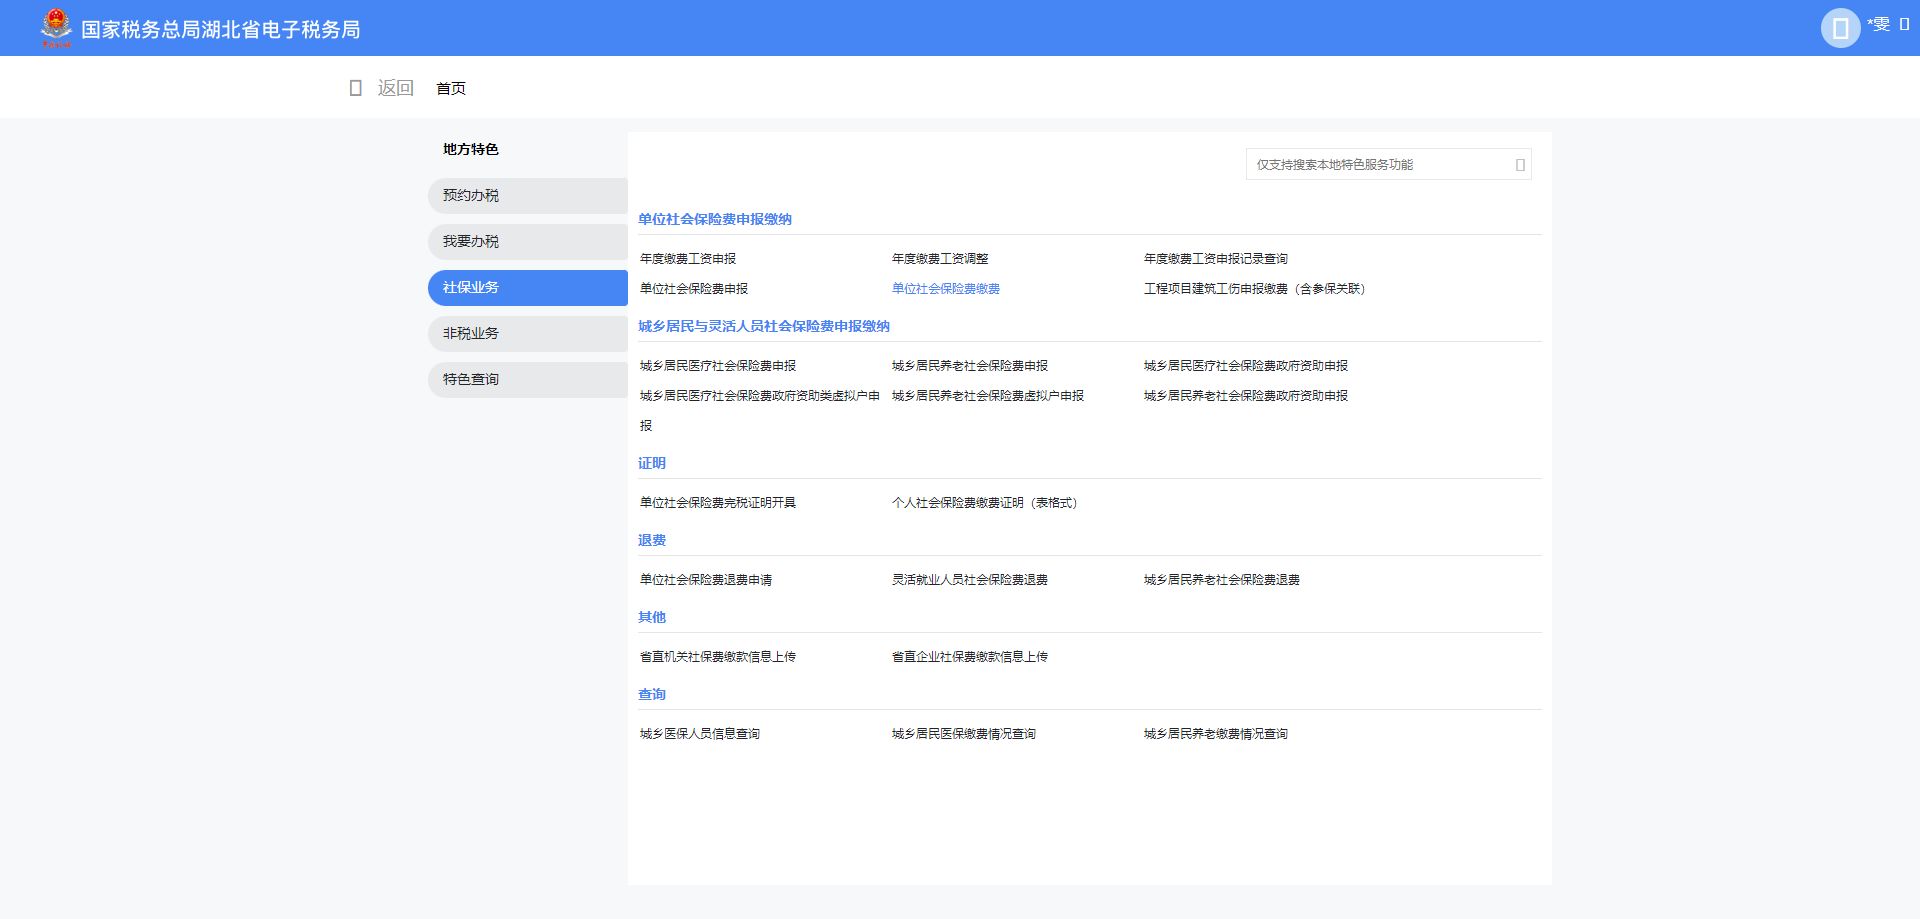Open 城乡居民养老社会保险费虚拟户申报
1920x919 pixels.
tap(988, 396)
